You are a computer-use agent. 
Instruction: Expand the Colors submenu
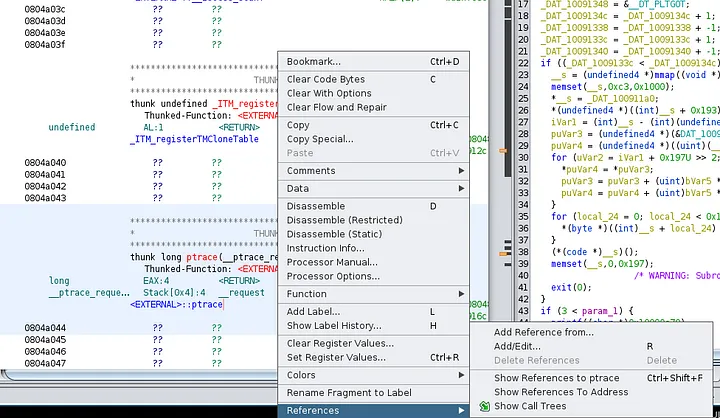[373, 375]
